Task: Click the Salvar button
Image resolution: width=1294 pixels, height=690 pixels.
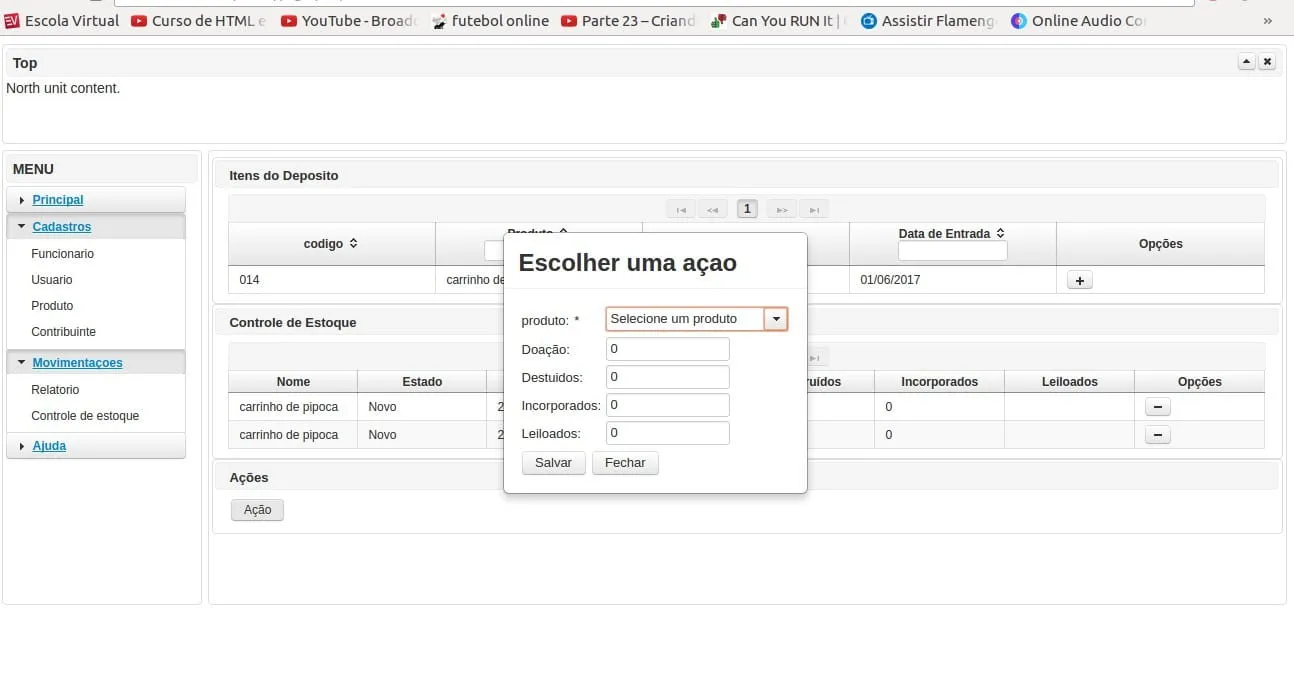Action: coord(553,463)
